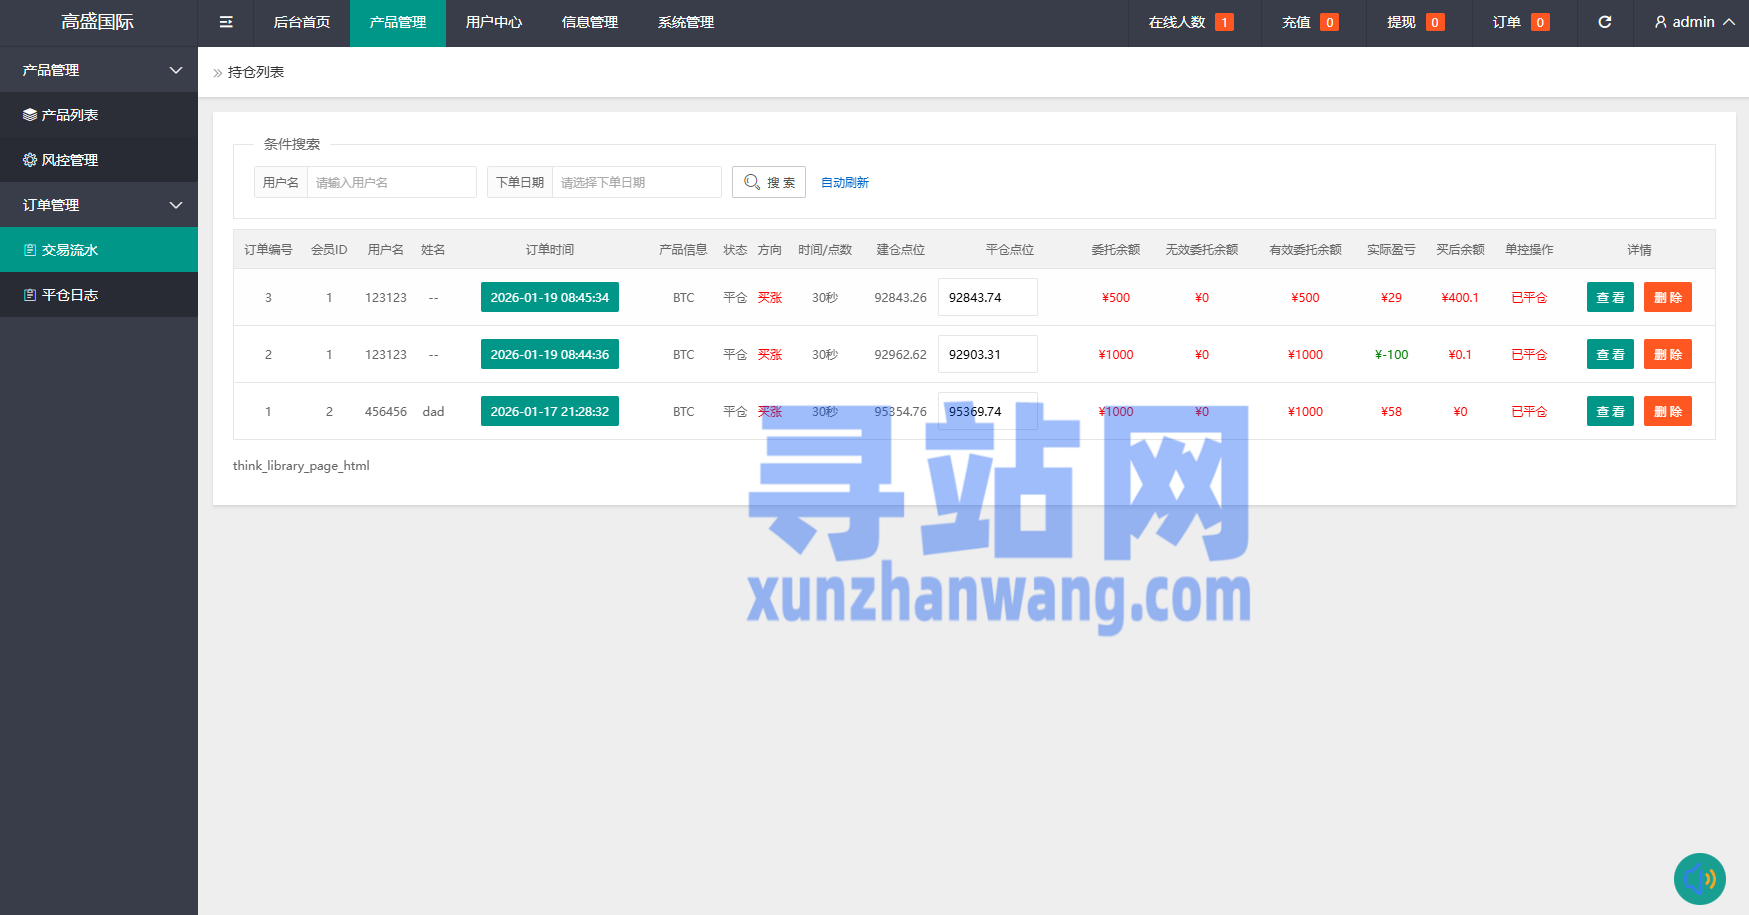This screenshot has width=1749, height=915.
Task: Switch to 用户中心 top tab
Action: coord(494,22)
